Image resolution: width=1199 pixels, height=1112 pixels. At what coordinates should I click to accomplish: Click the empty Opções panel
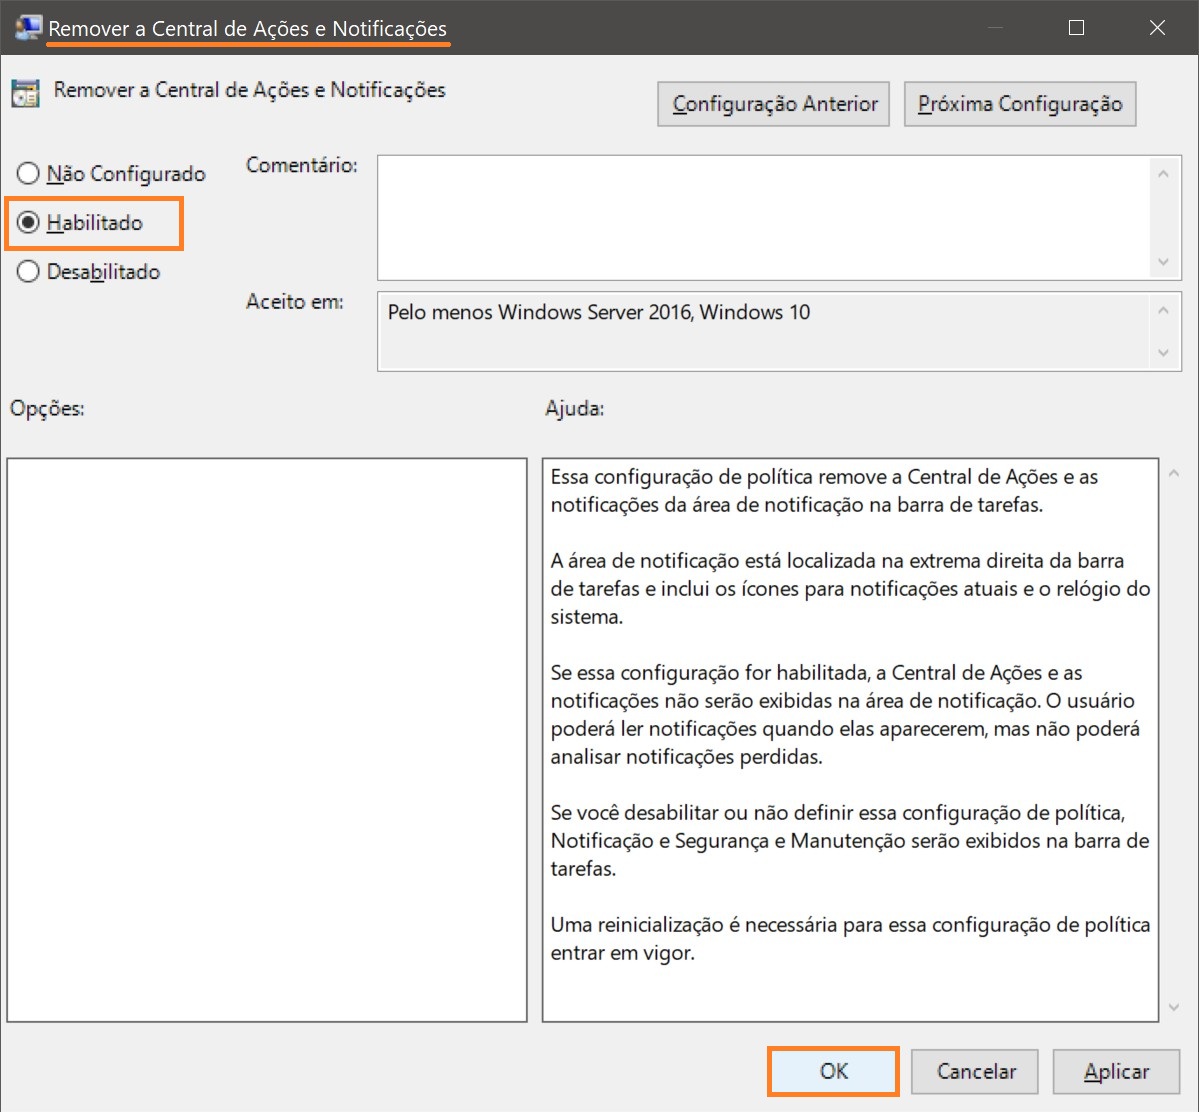pyautogui.click(x=267, y=740)
